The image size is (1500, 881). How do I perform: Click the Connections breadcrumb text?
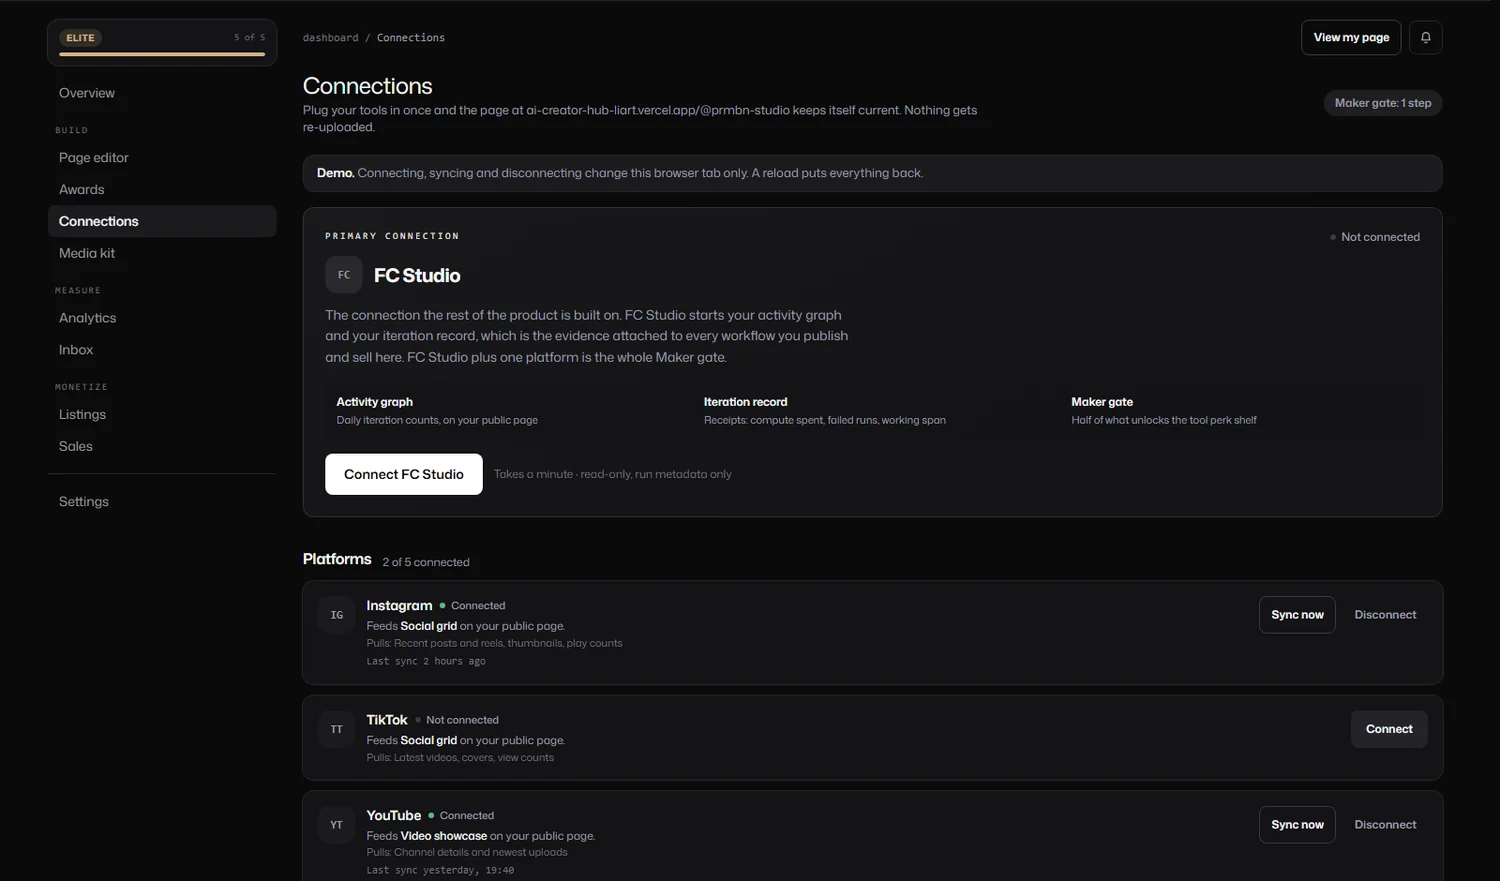[x=411, y=38]
